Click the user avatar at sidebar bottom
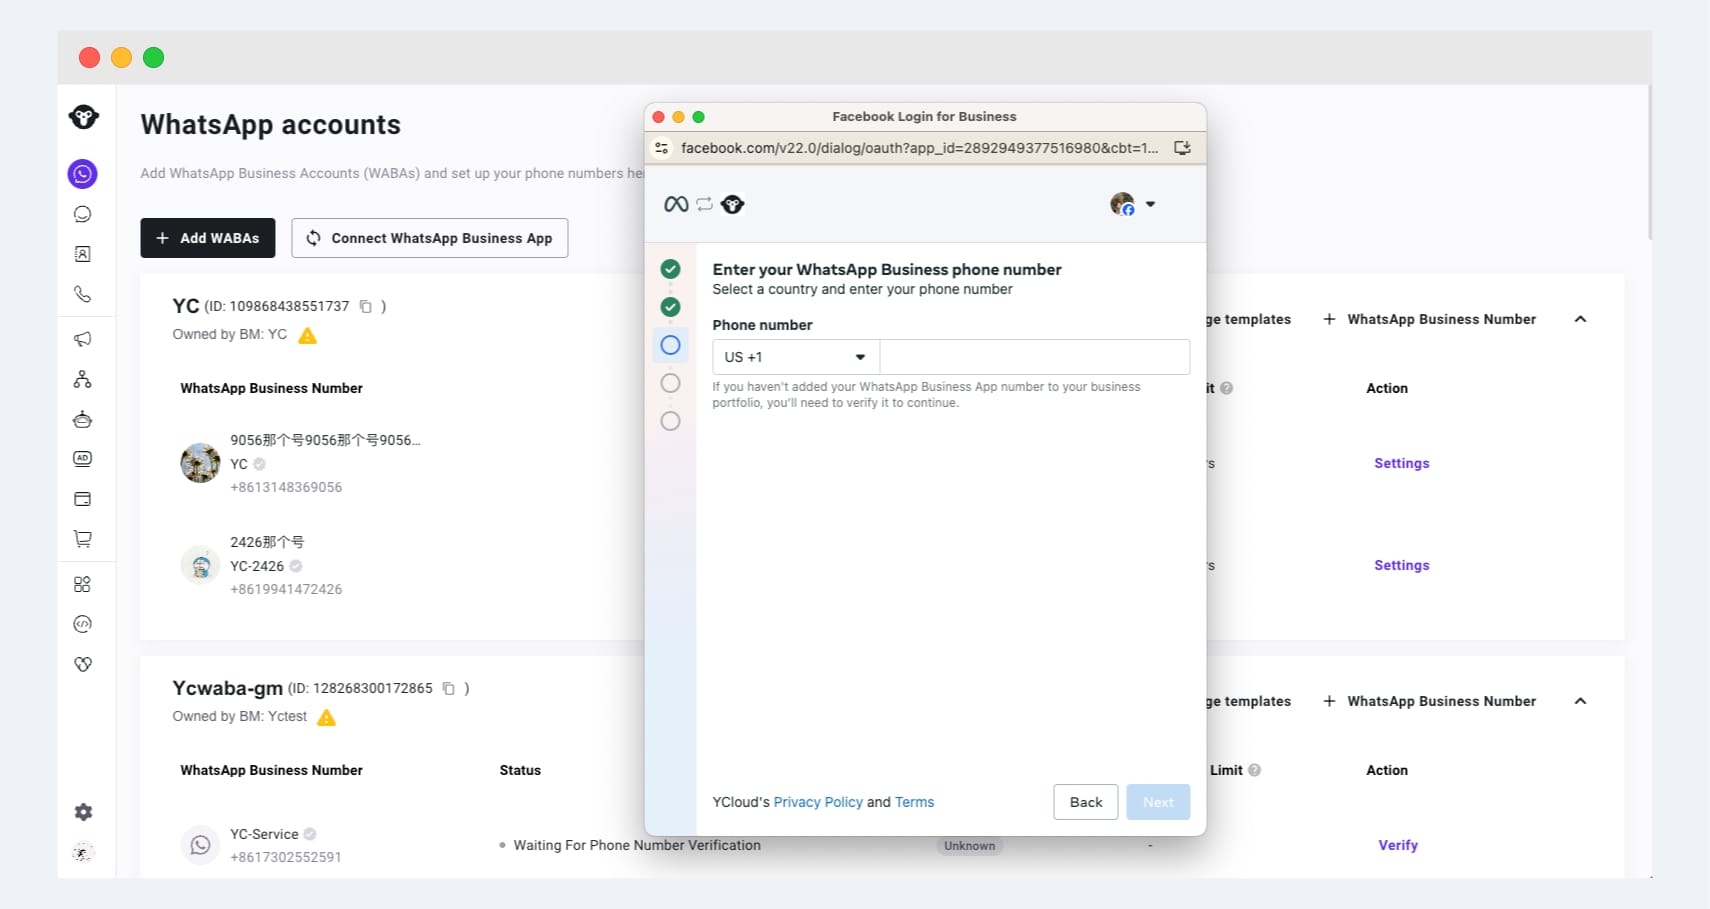 [x=83, y=852]
